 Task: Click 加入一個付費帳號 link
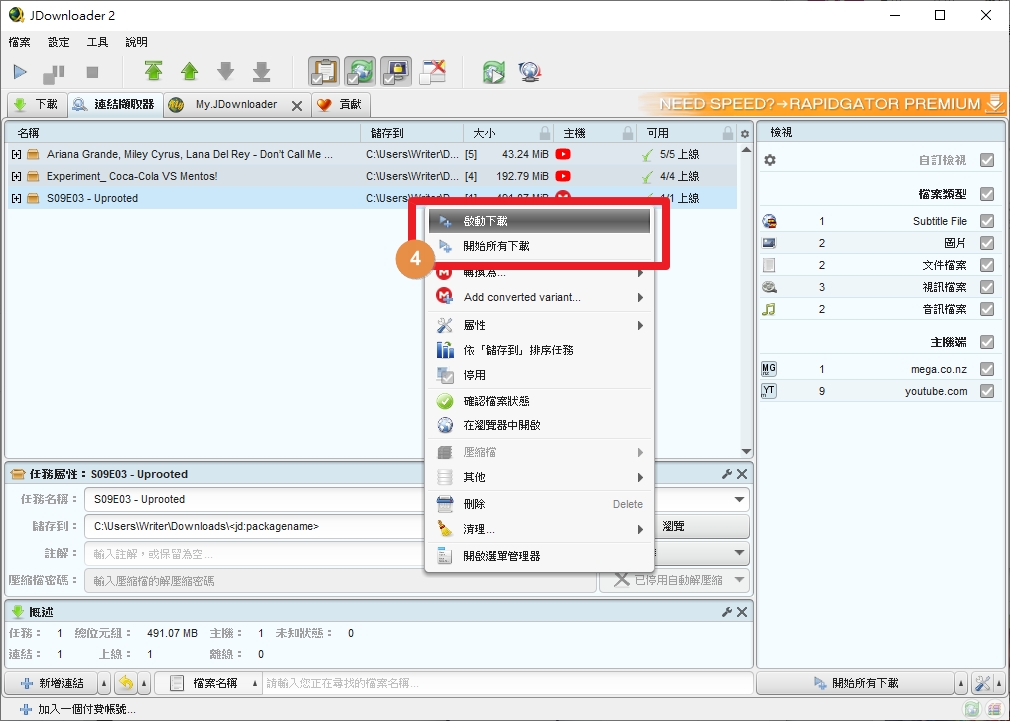(x=78, y=709)
